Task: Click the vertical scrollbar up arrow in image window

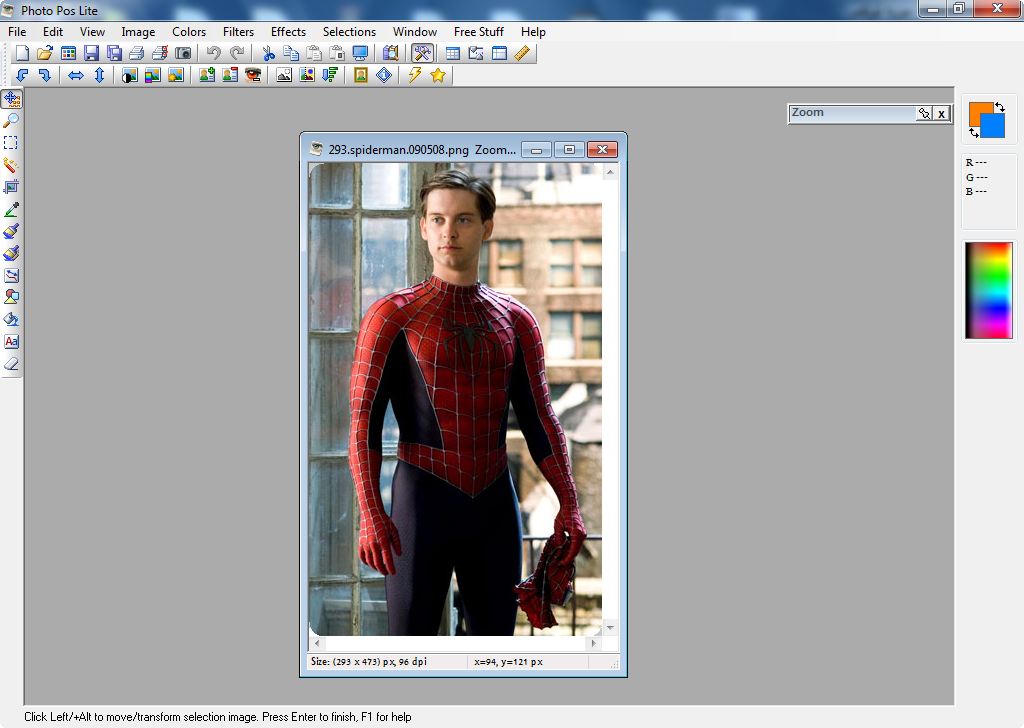Action: pos(610,172)
